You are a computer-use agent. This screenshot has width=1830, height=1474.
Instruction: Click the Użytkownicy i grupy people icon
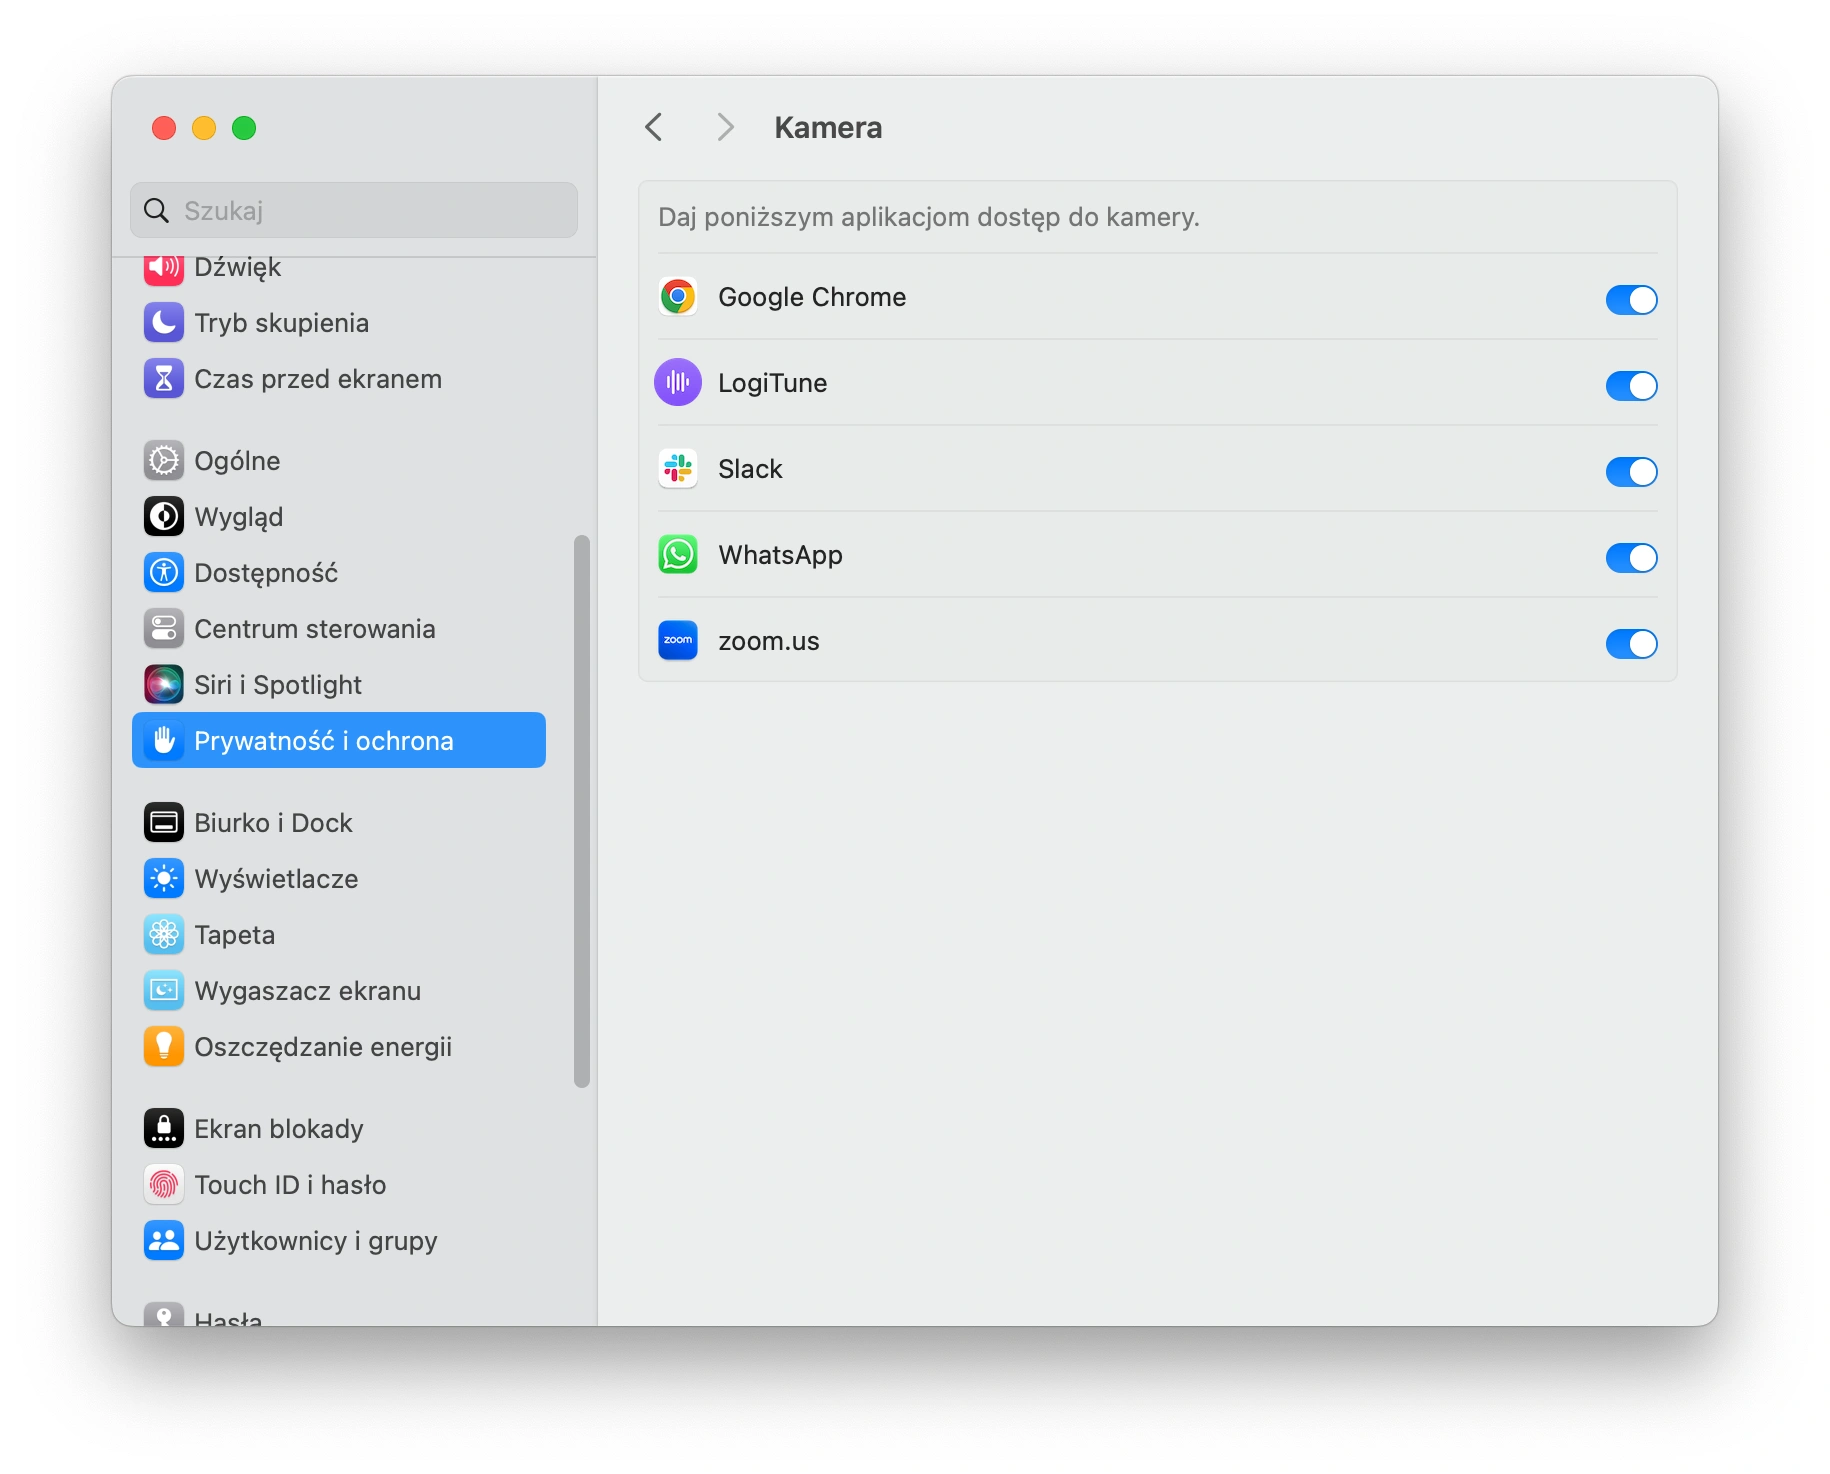[x=164, y=1241]
